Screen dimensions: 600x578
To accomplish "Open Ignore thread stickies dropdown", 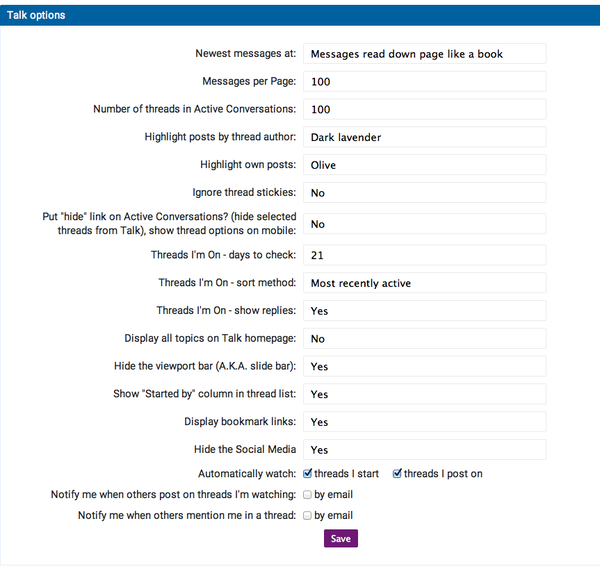I will pyautogui.click(x=425, y=192).
